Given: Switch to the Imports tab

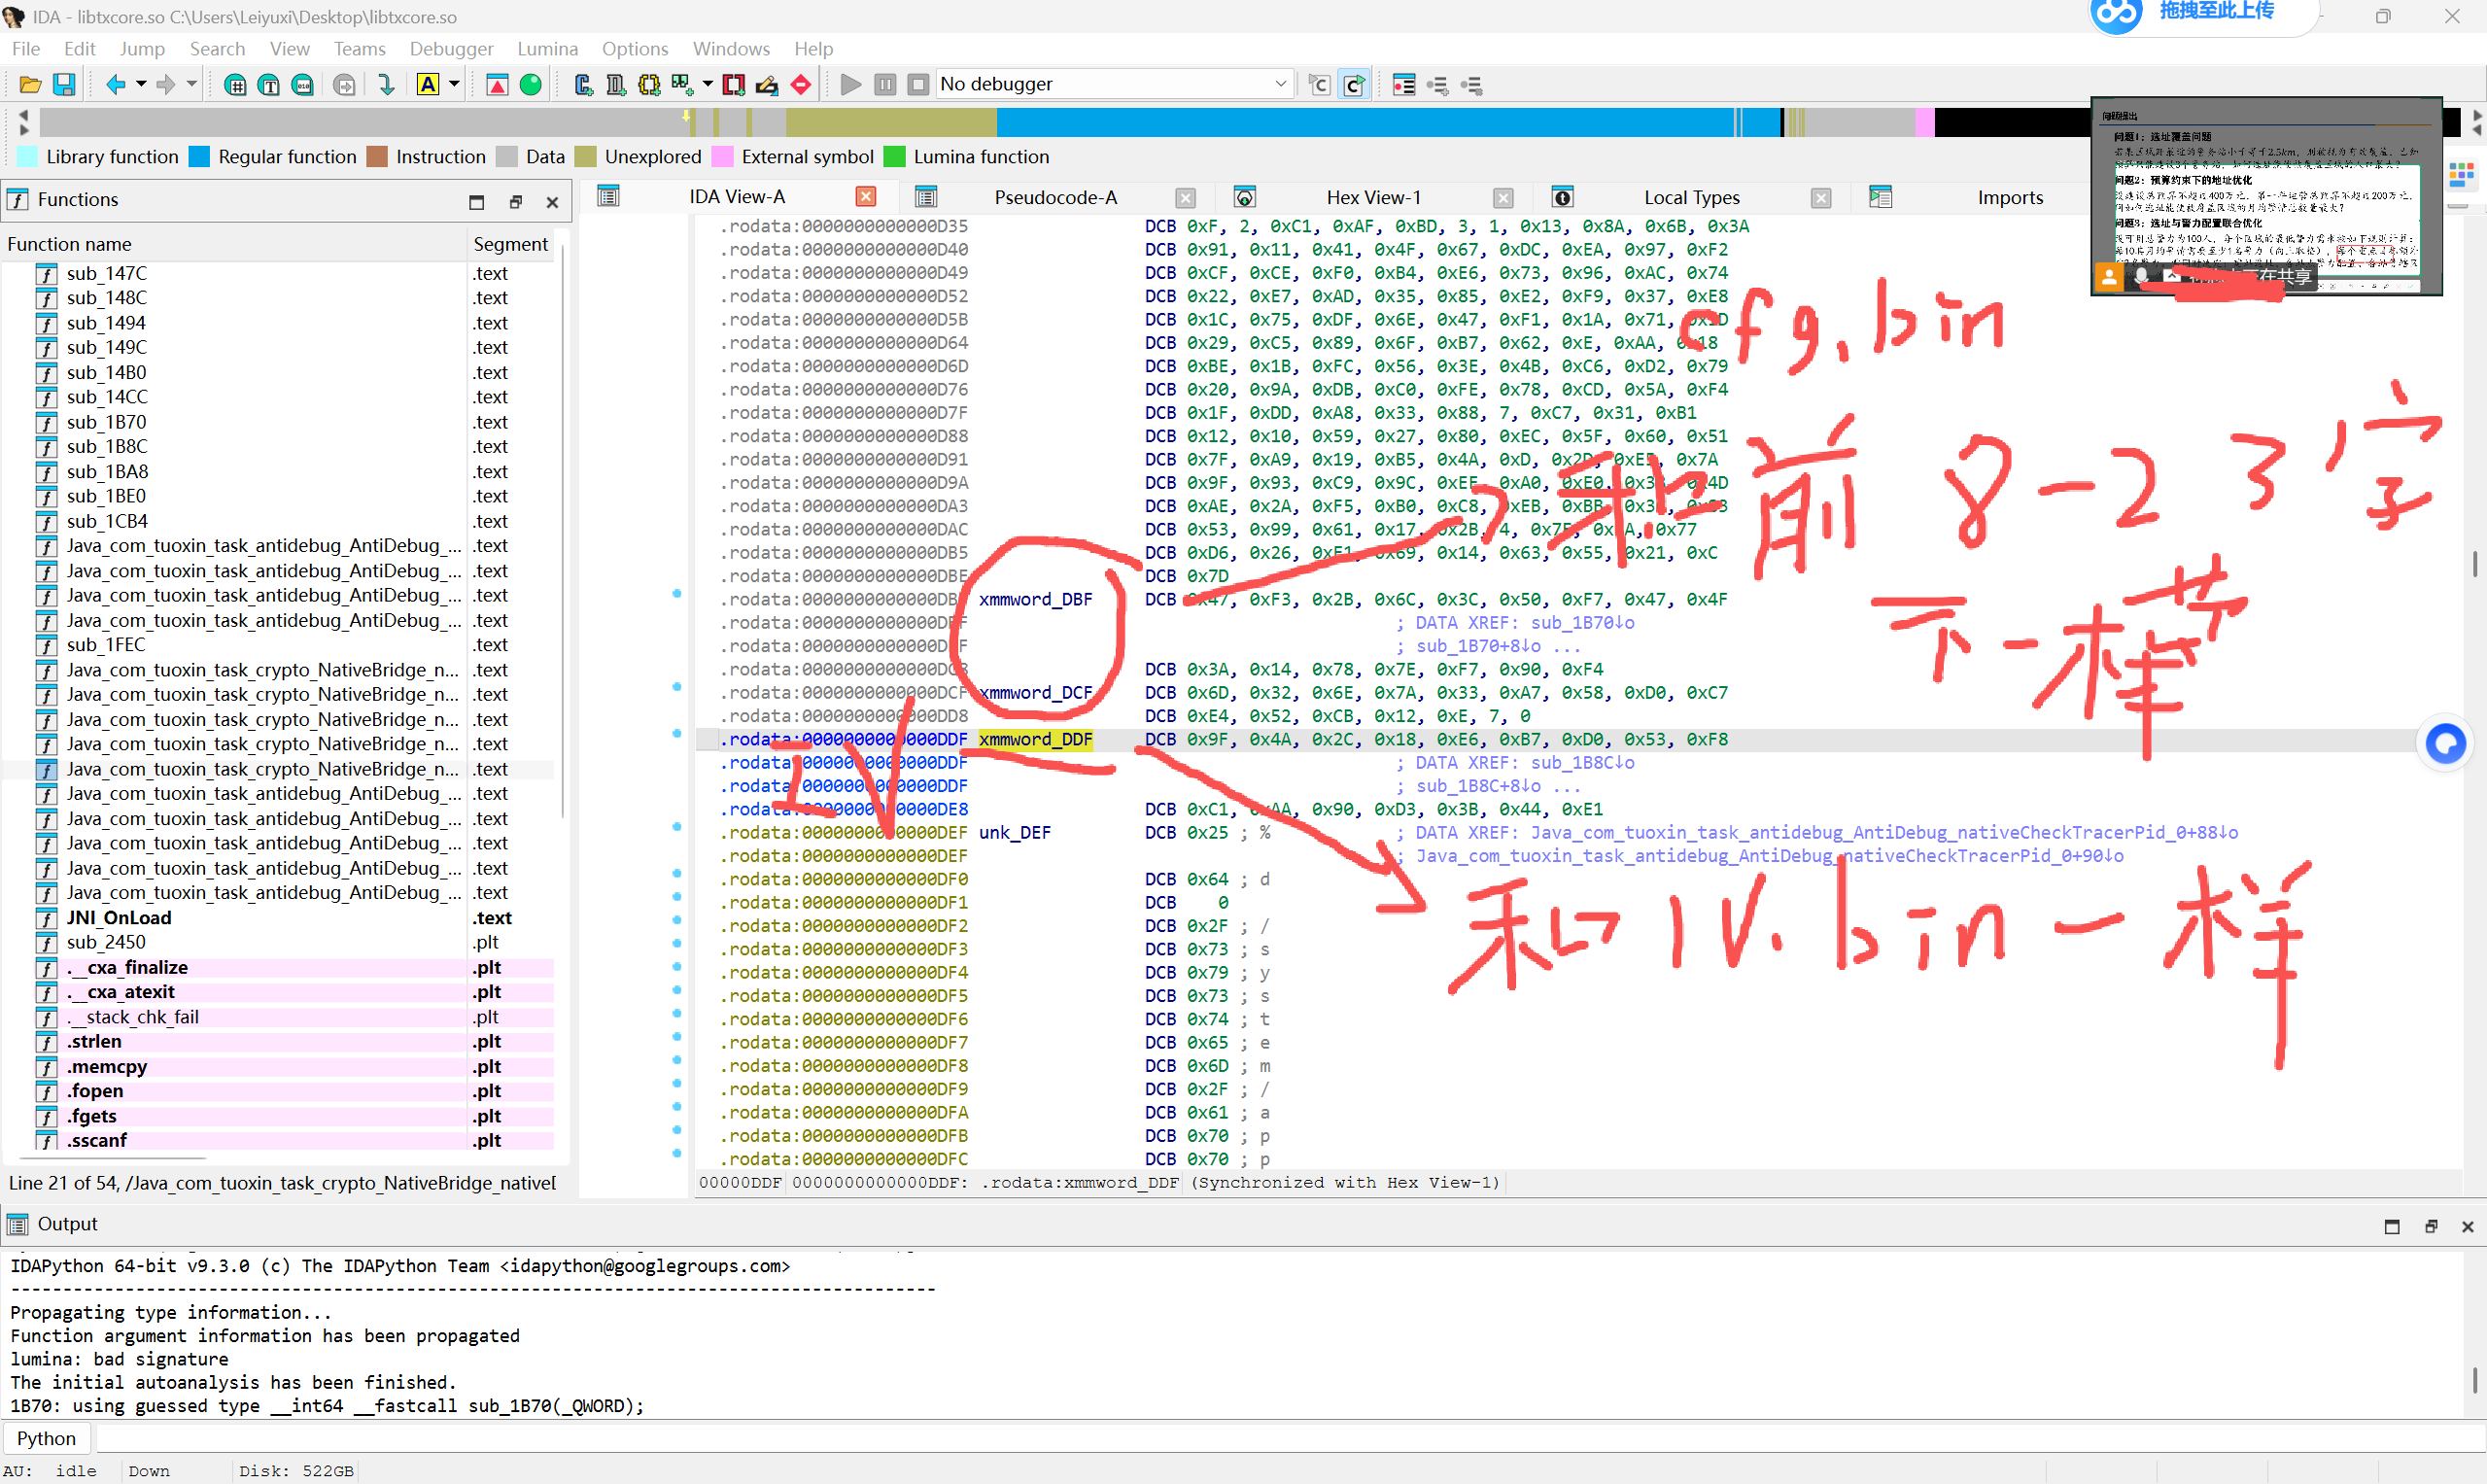Looking at the screenshot, I should click(x=2010, y=198).
